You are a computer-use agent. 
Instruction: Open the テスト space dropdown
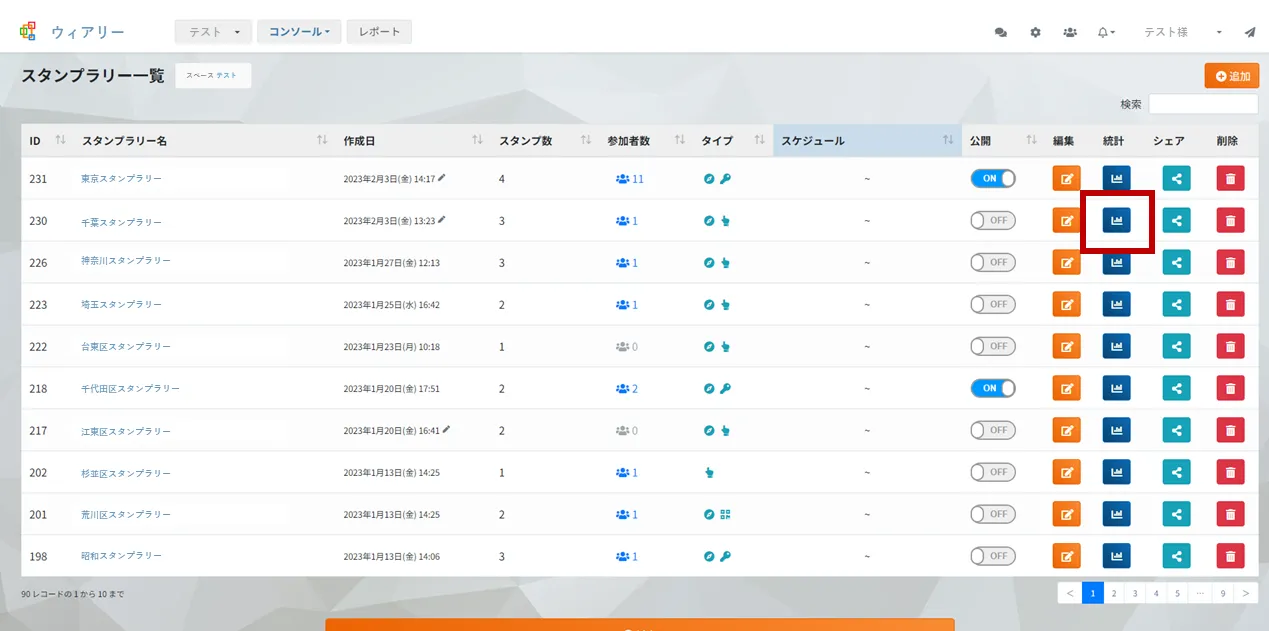pyautogui.click(x=213, y=32)
